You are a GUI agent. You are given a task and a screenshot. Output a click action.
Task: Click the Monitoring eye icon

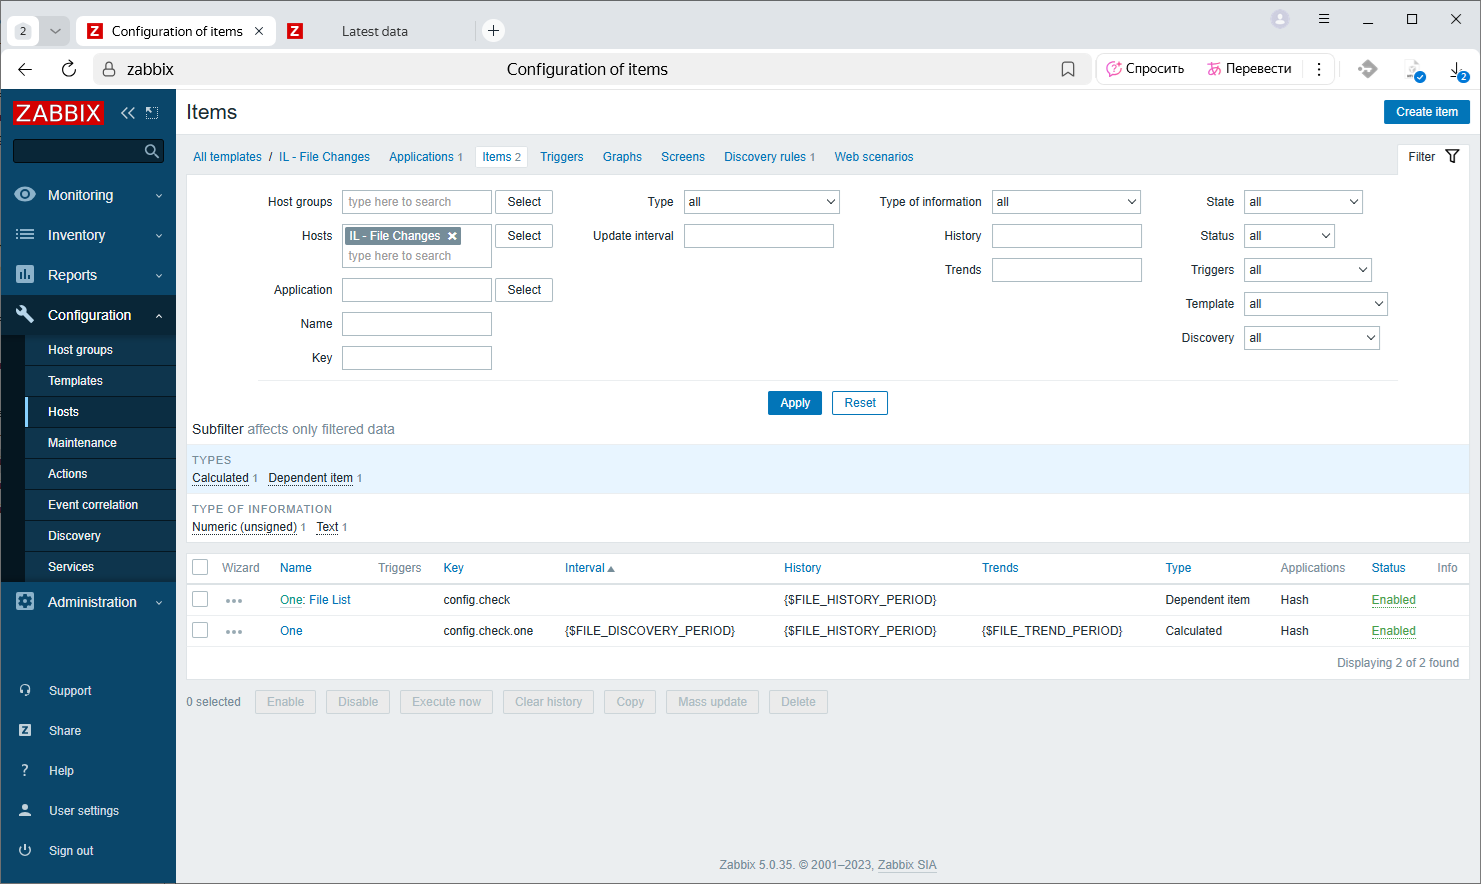tap(25, 194)
